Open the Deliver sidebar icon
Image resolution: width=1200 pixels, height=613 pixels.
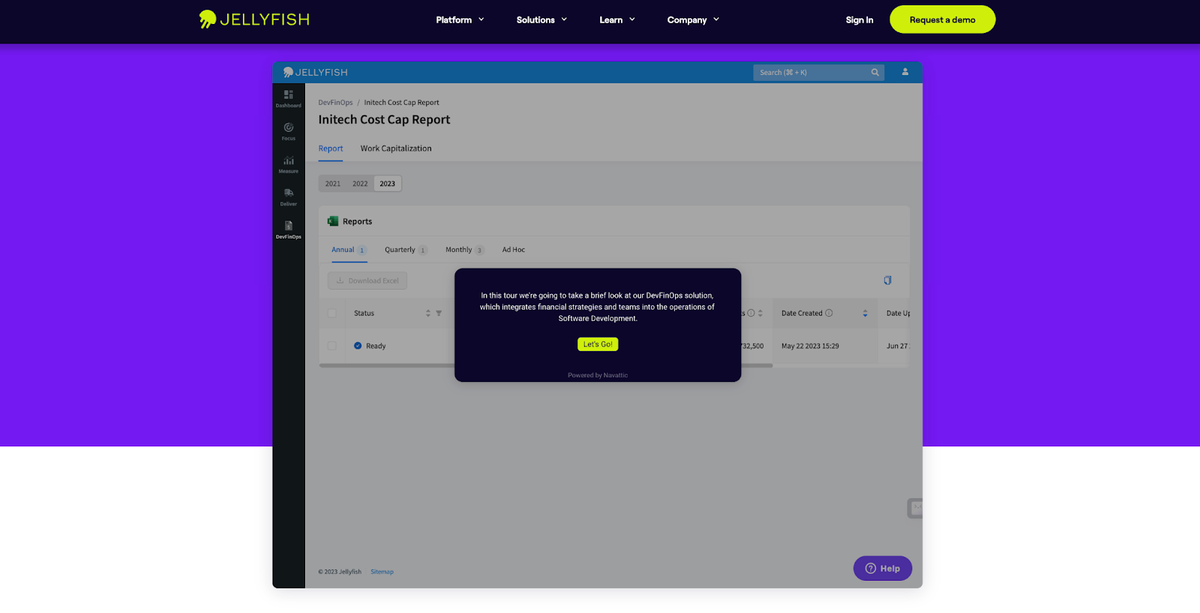288,196
